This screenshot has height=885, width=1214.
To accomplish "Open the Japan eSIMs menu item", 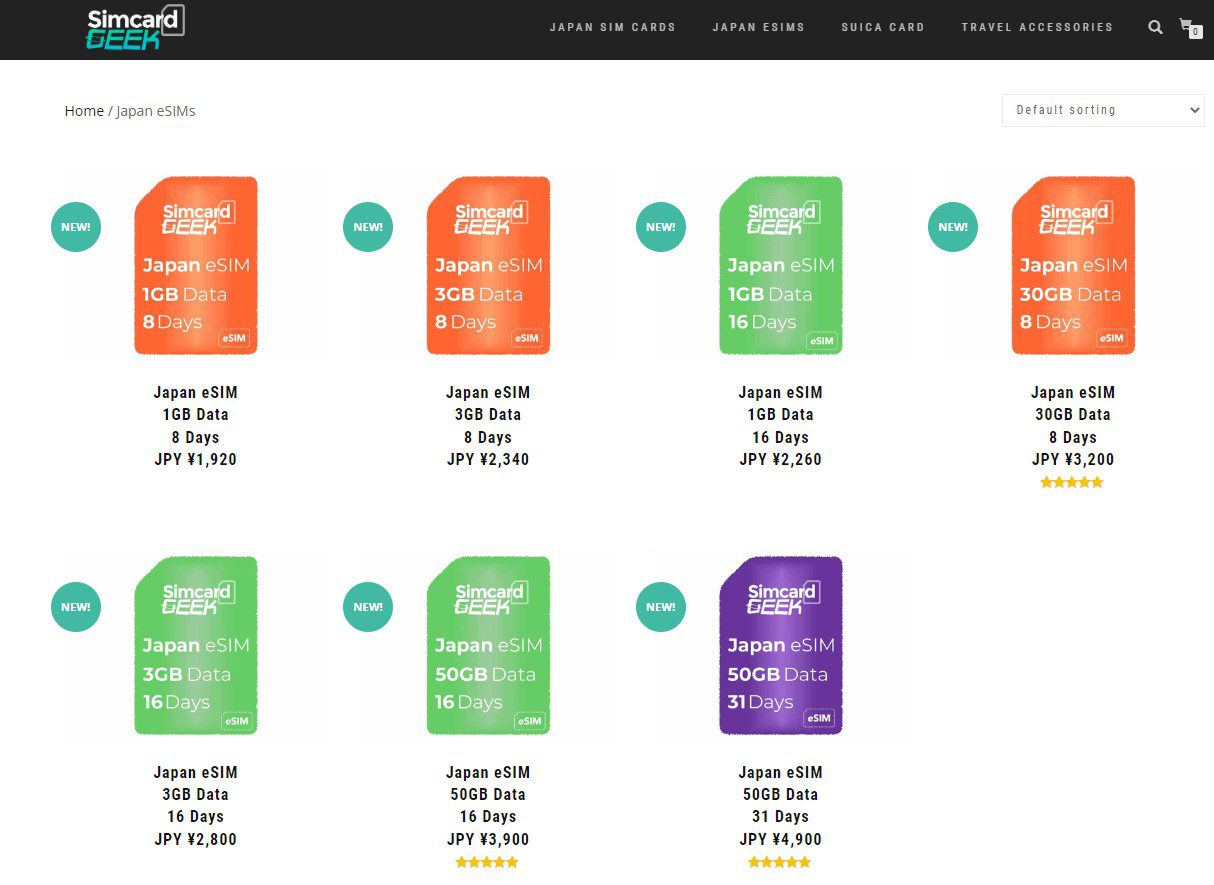I will coord(758,27).
